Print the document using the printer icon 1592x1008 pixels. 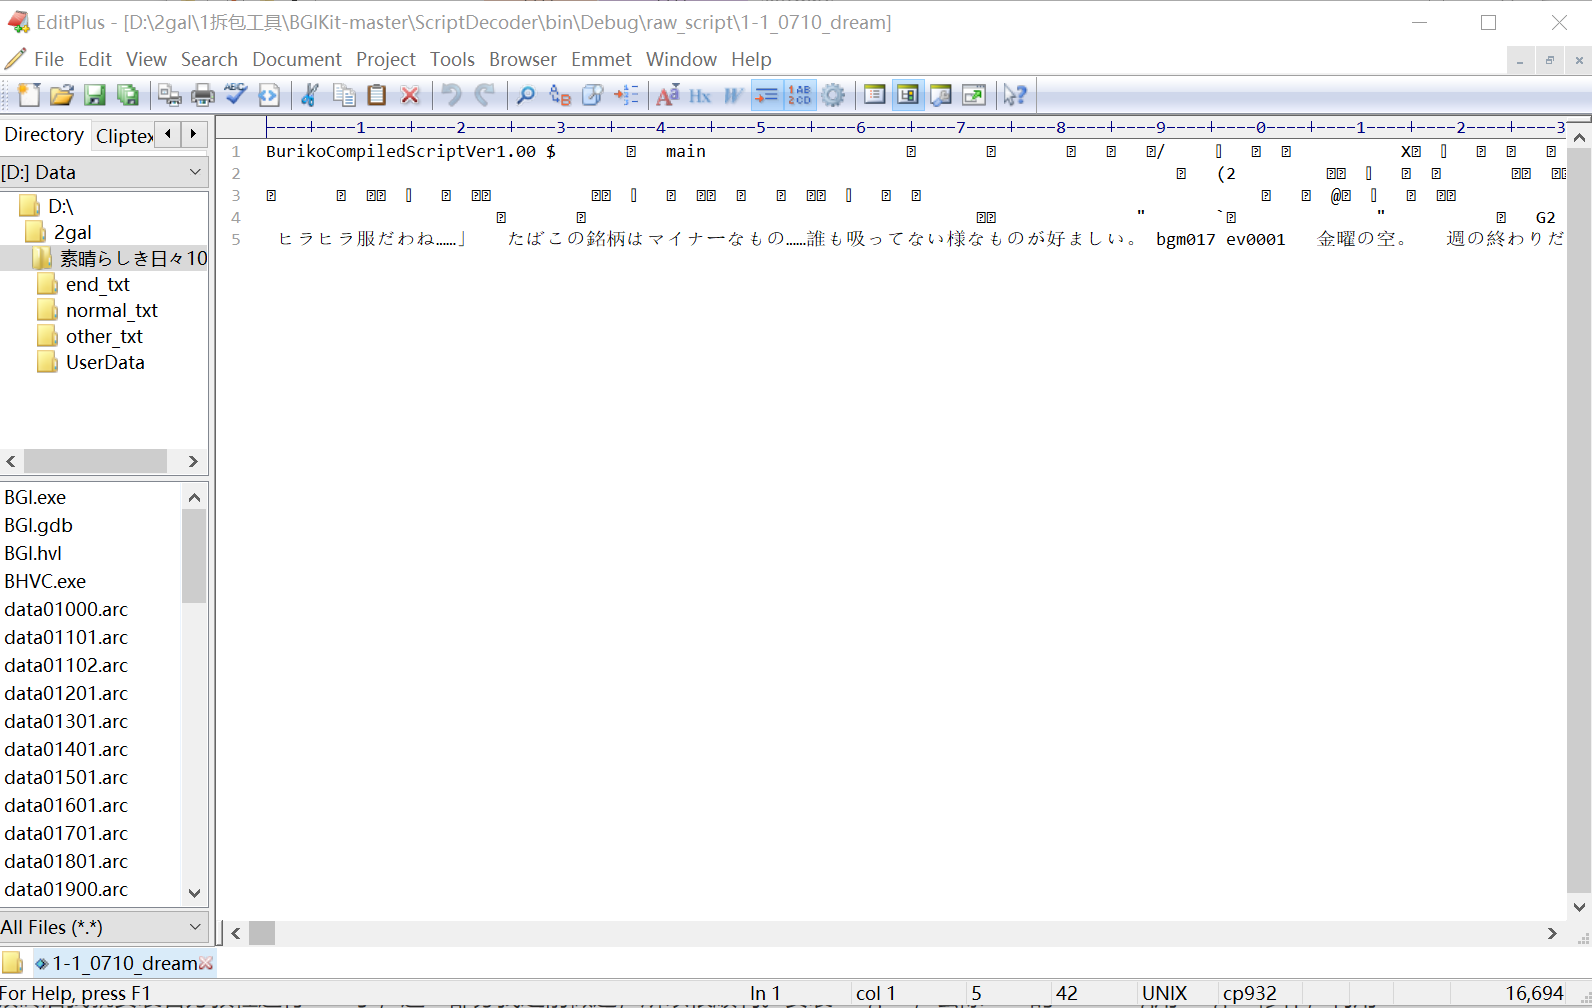tap(203, 95)
